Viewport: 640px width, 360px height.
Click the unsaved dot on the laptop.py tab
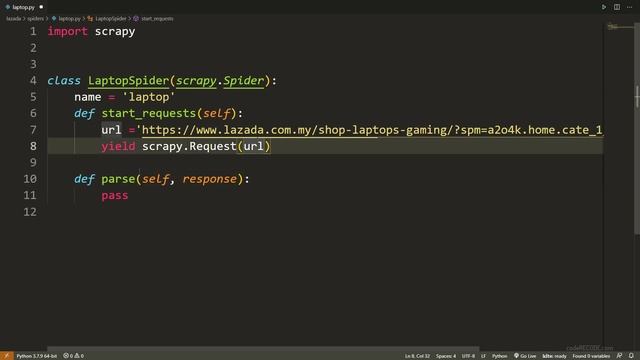click(41, 7)
